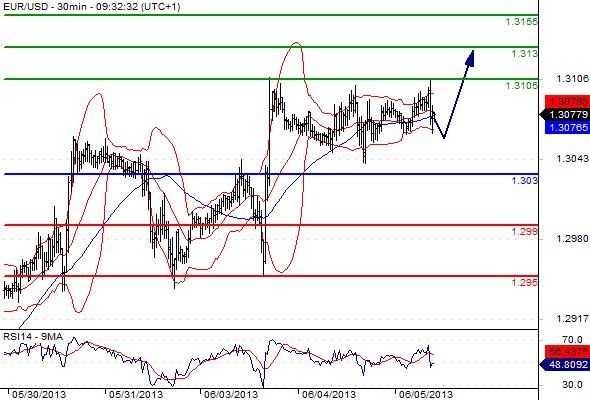Click the red RSI moving average value tag
This screenshot has height=400, width=590.
[567, 352]
